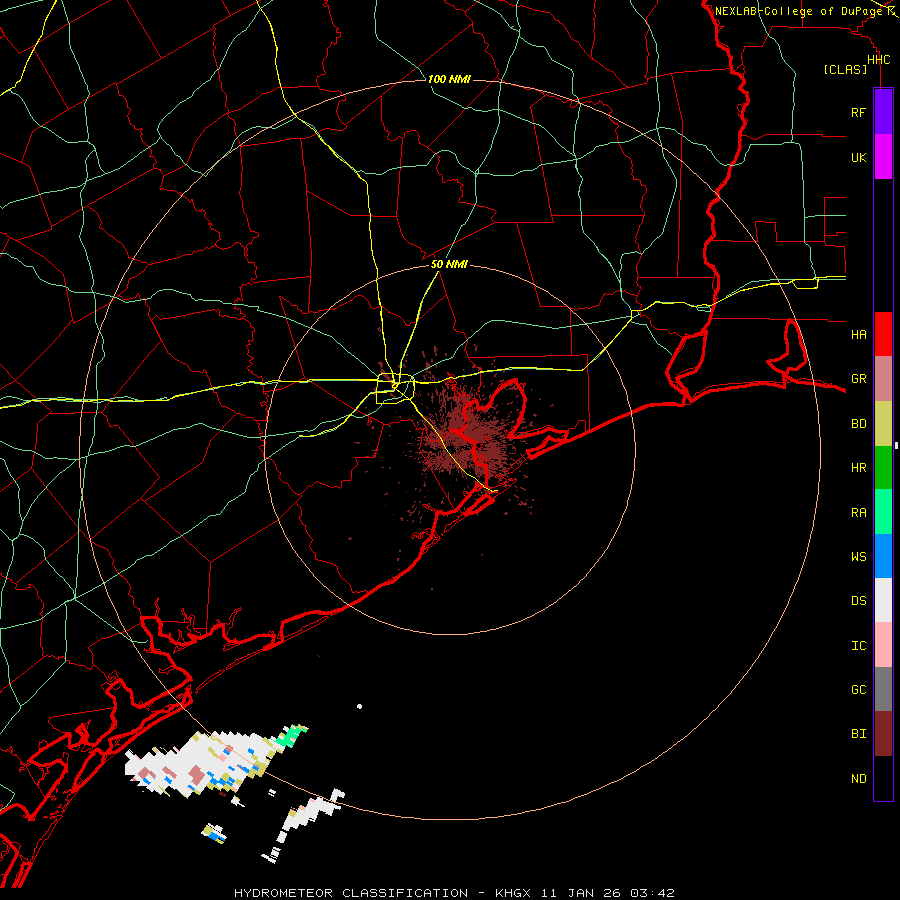Click the UK magenta legend swatch

point(883,157)
